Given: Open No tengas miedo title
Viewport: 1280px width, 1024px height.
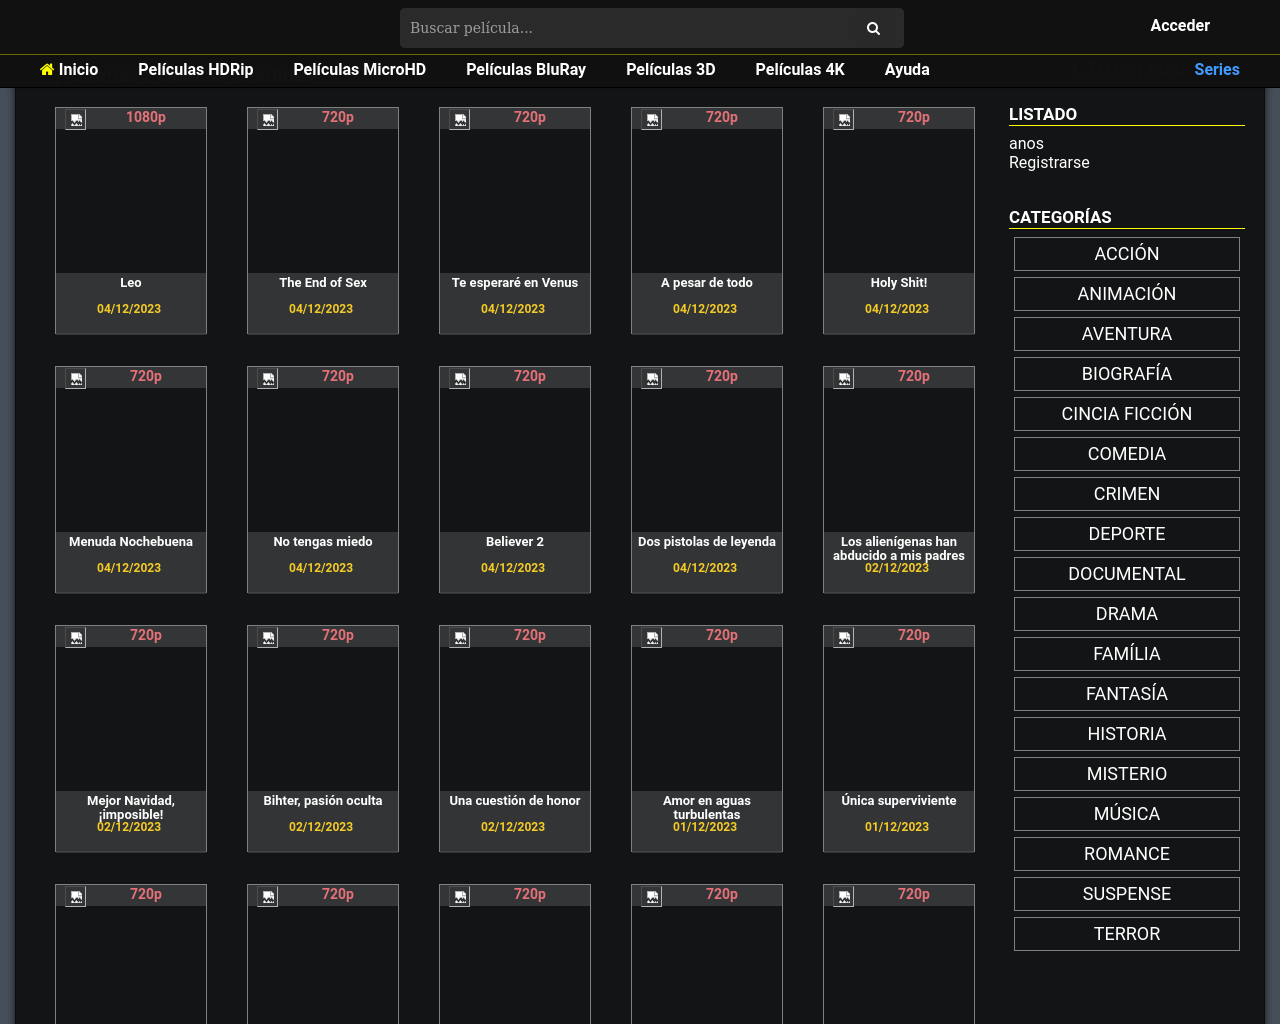Looking at the screenshot, I should click(323, 542).
